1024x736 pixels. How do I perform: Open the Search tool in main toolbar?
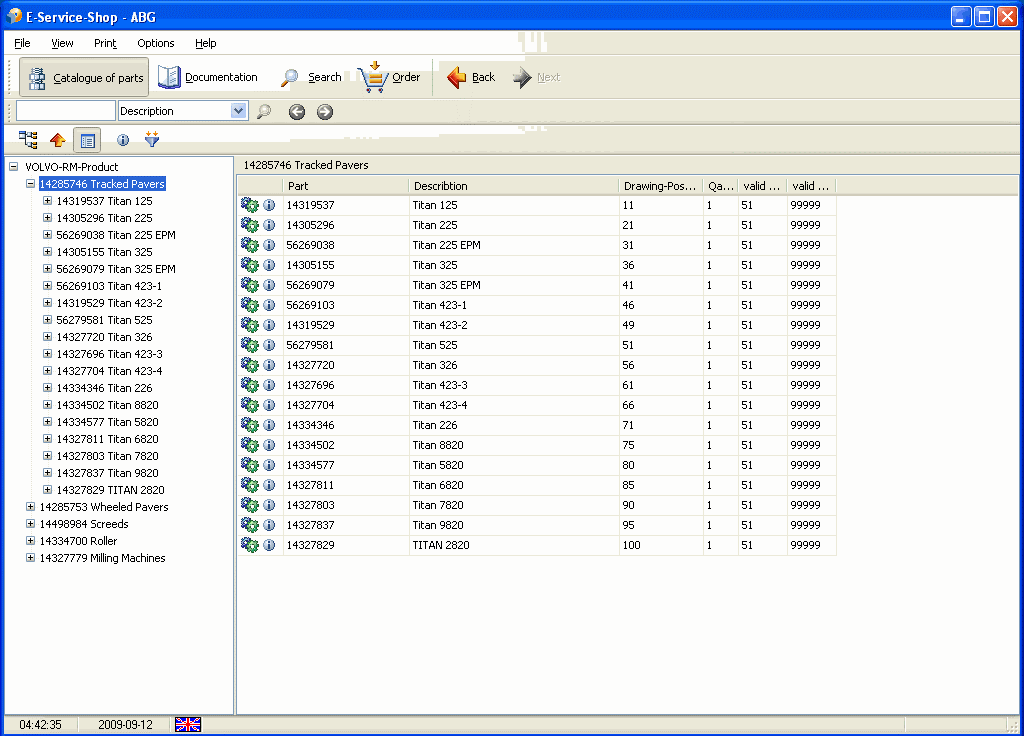pos(312,77)
